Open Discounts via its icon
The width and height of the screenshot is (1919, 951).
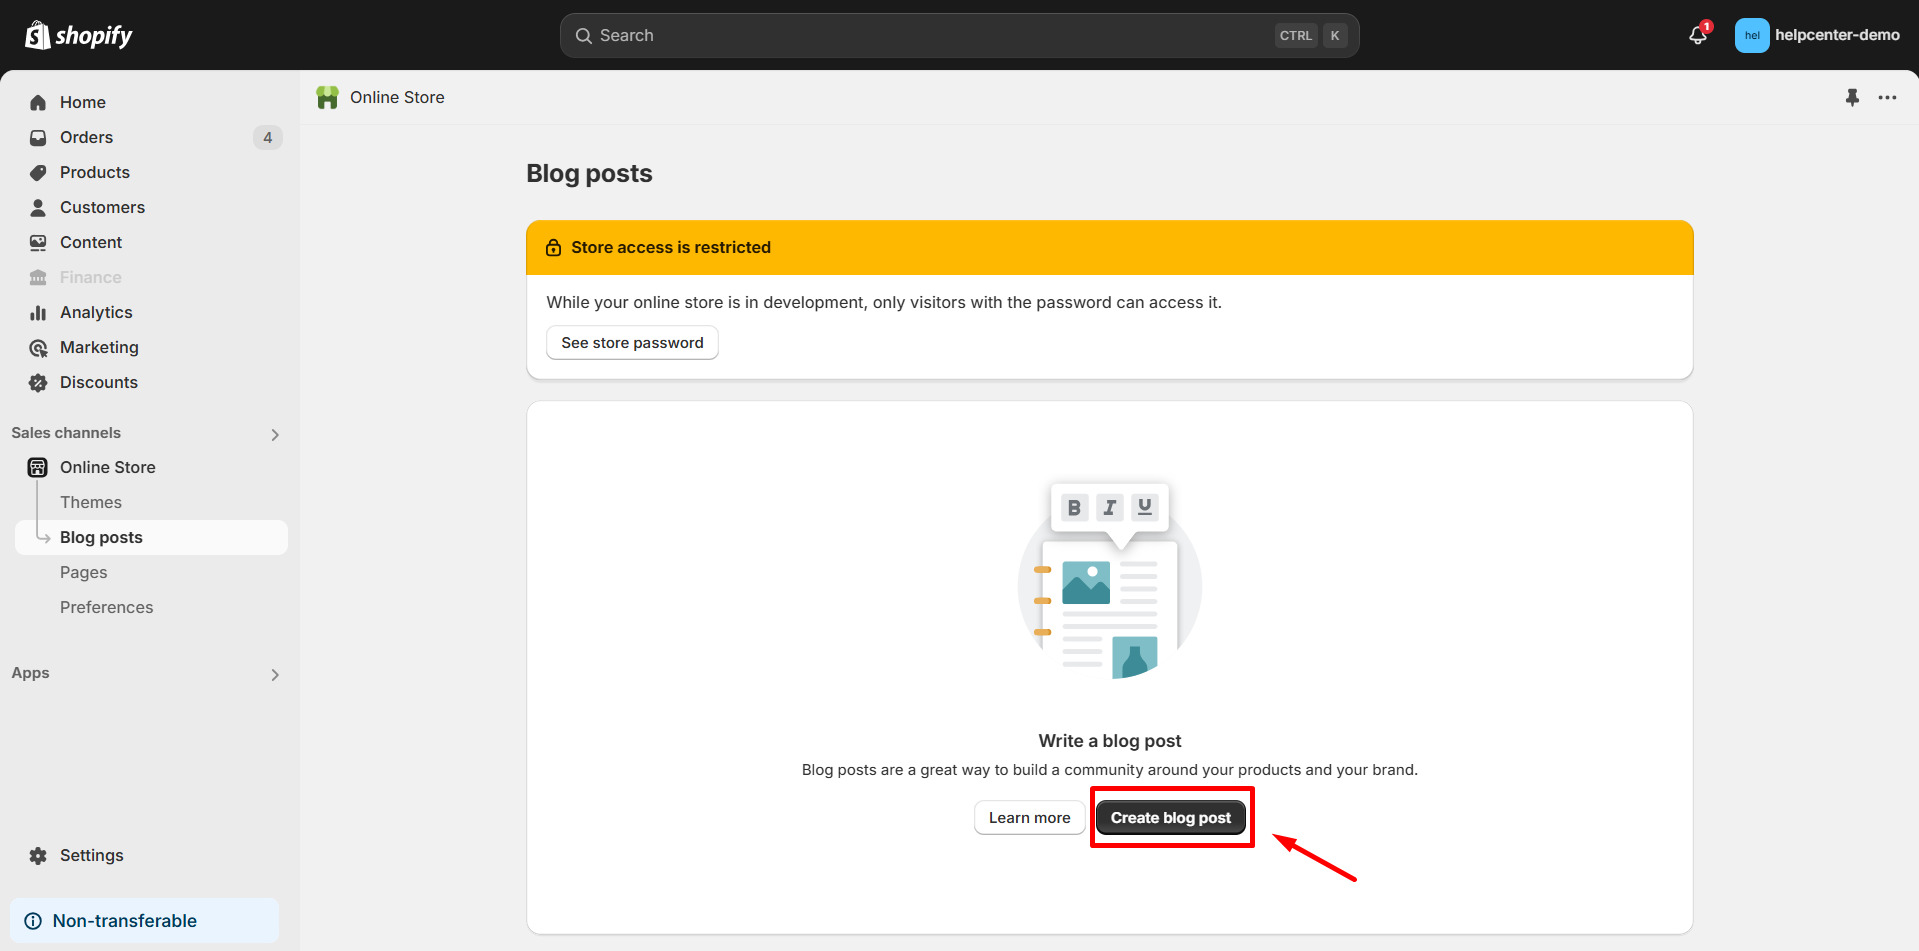[x=37, y=382]
